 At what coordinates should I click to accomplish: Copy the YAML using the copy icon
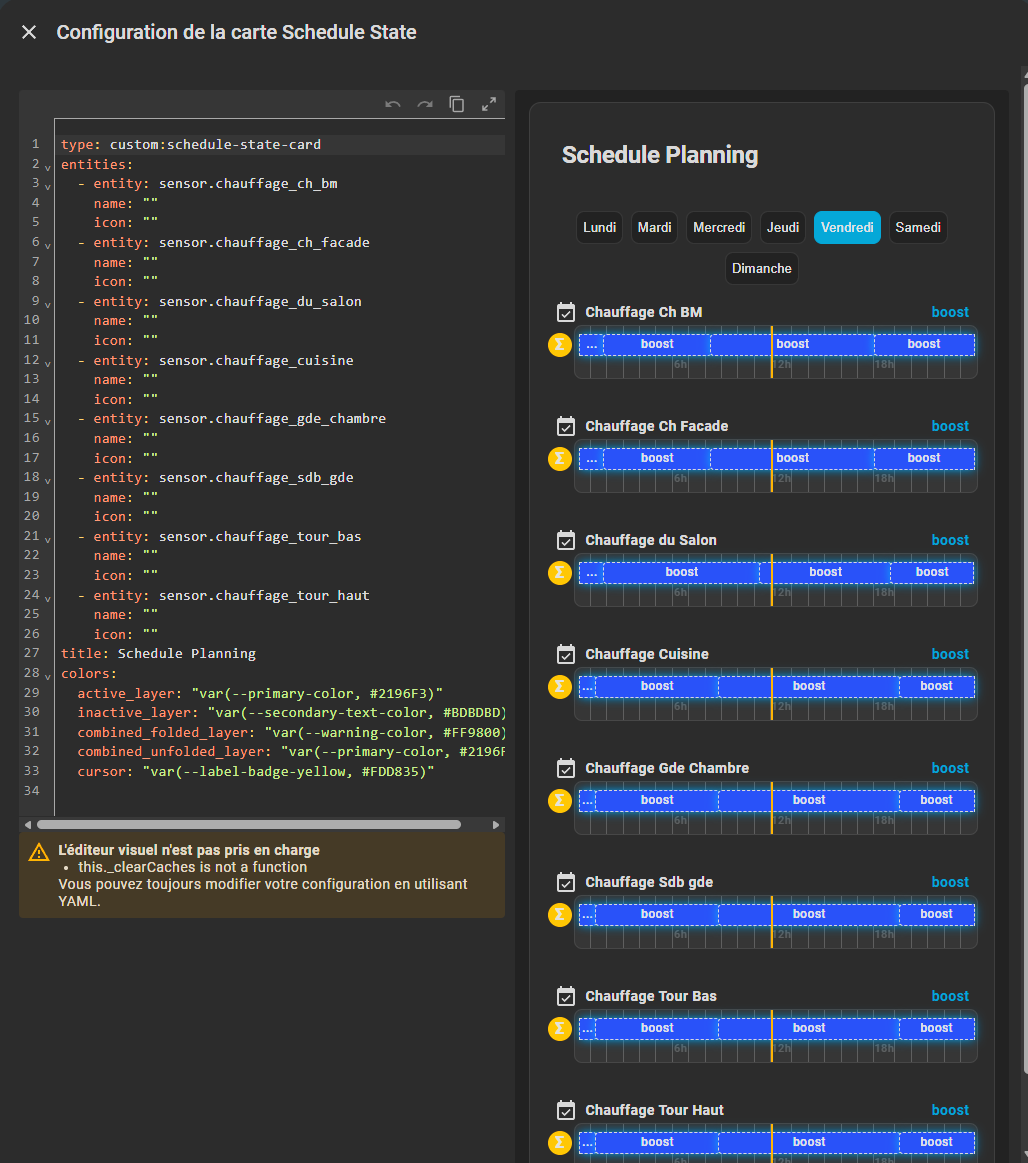457,104
